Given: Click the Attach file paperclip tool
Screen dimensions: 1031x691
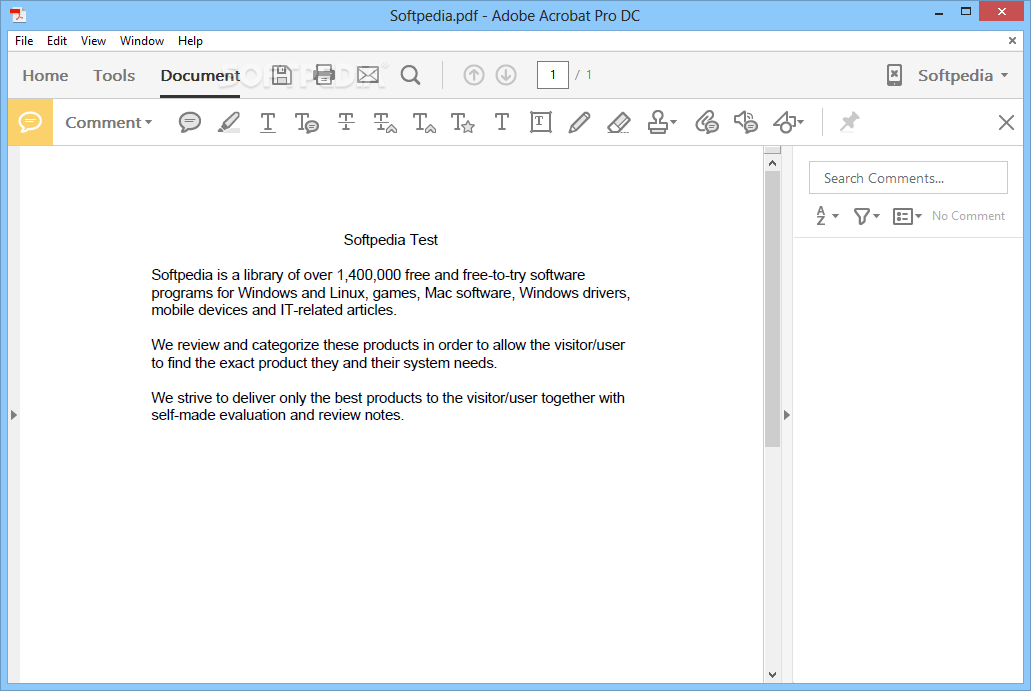Looking at the screenshot, I should (707, 122).
